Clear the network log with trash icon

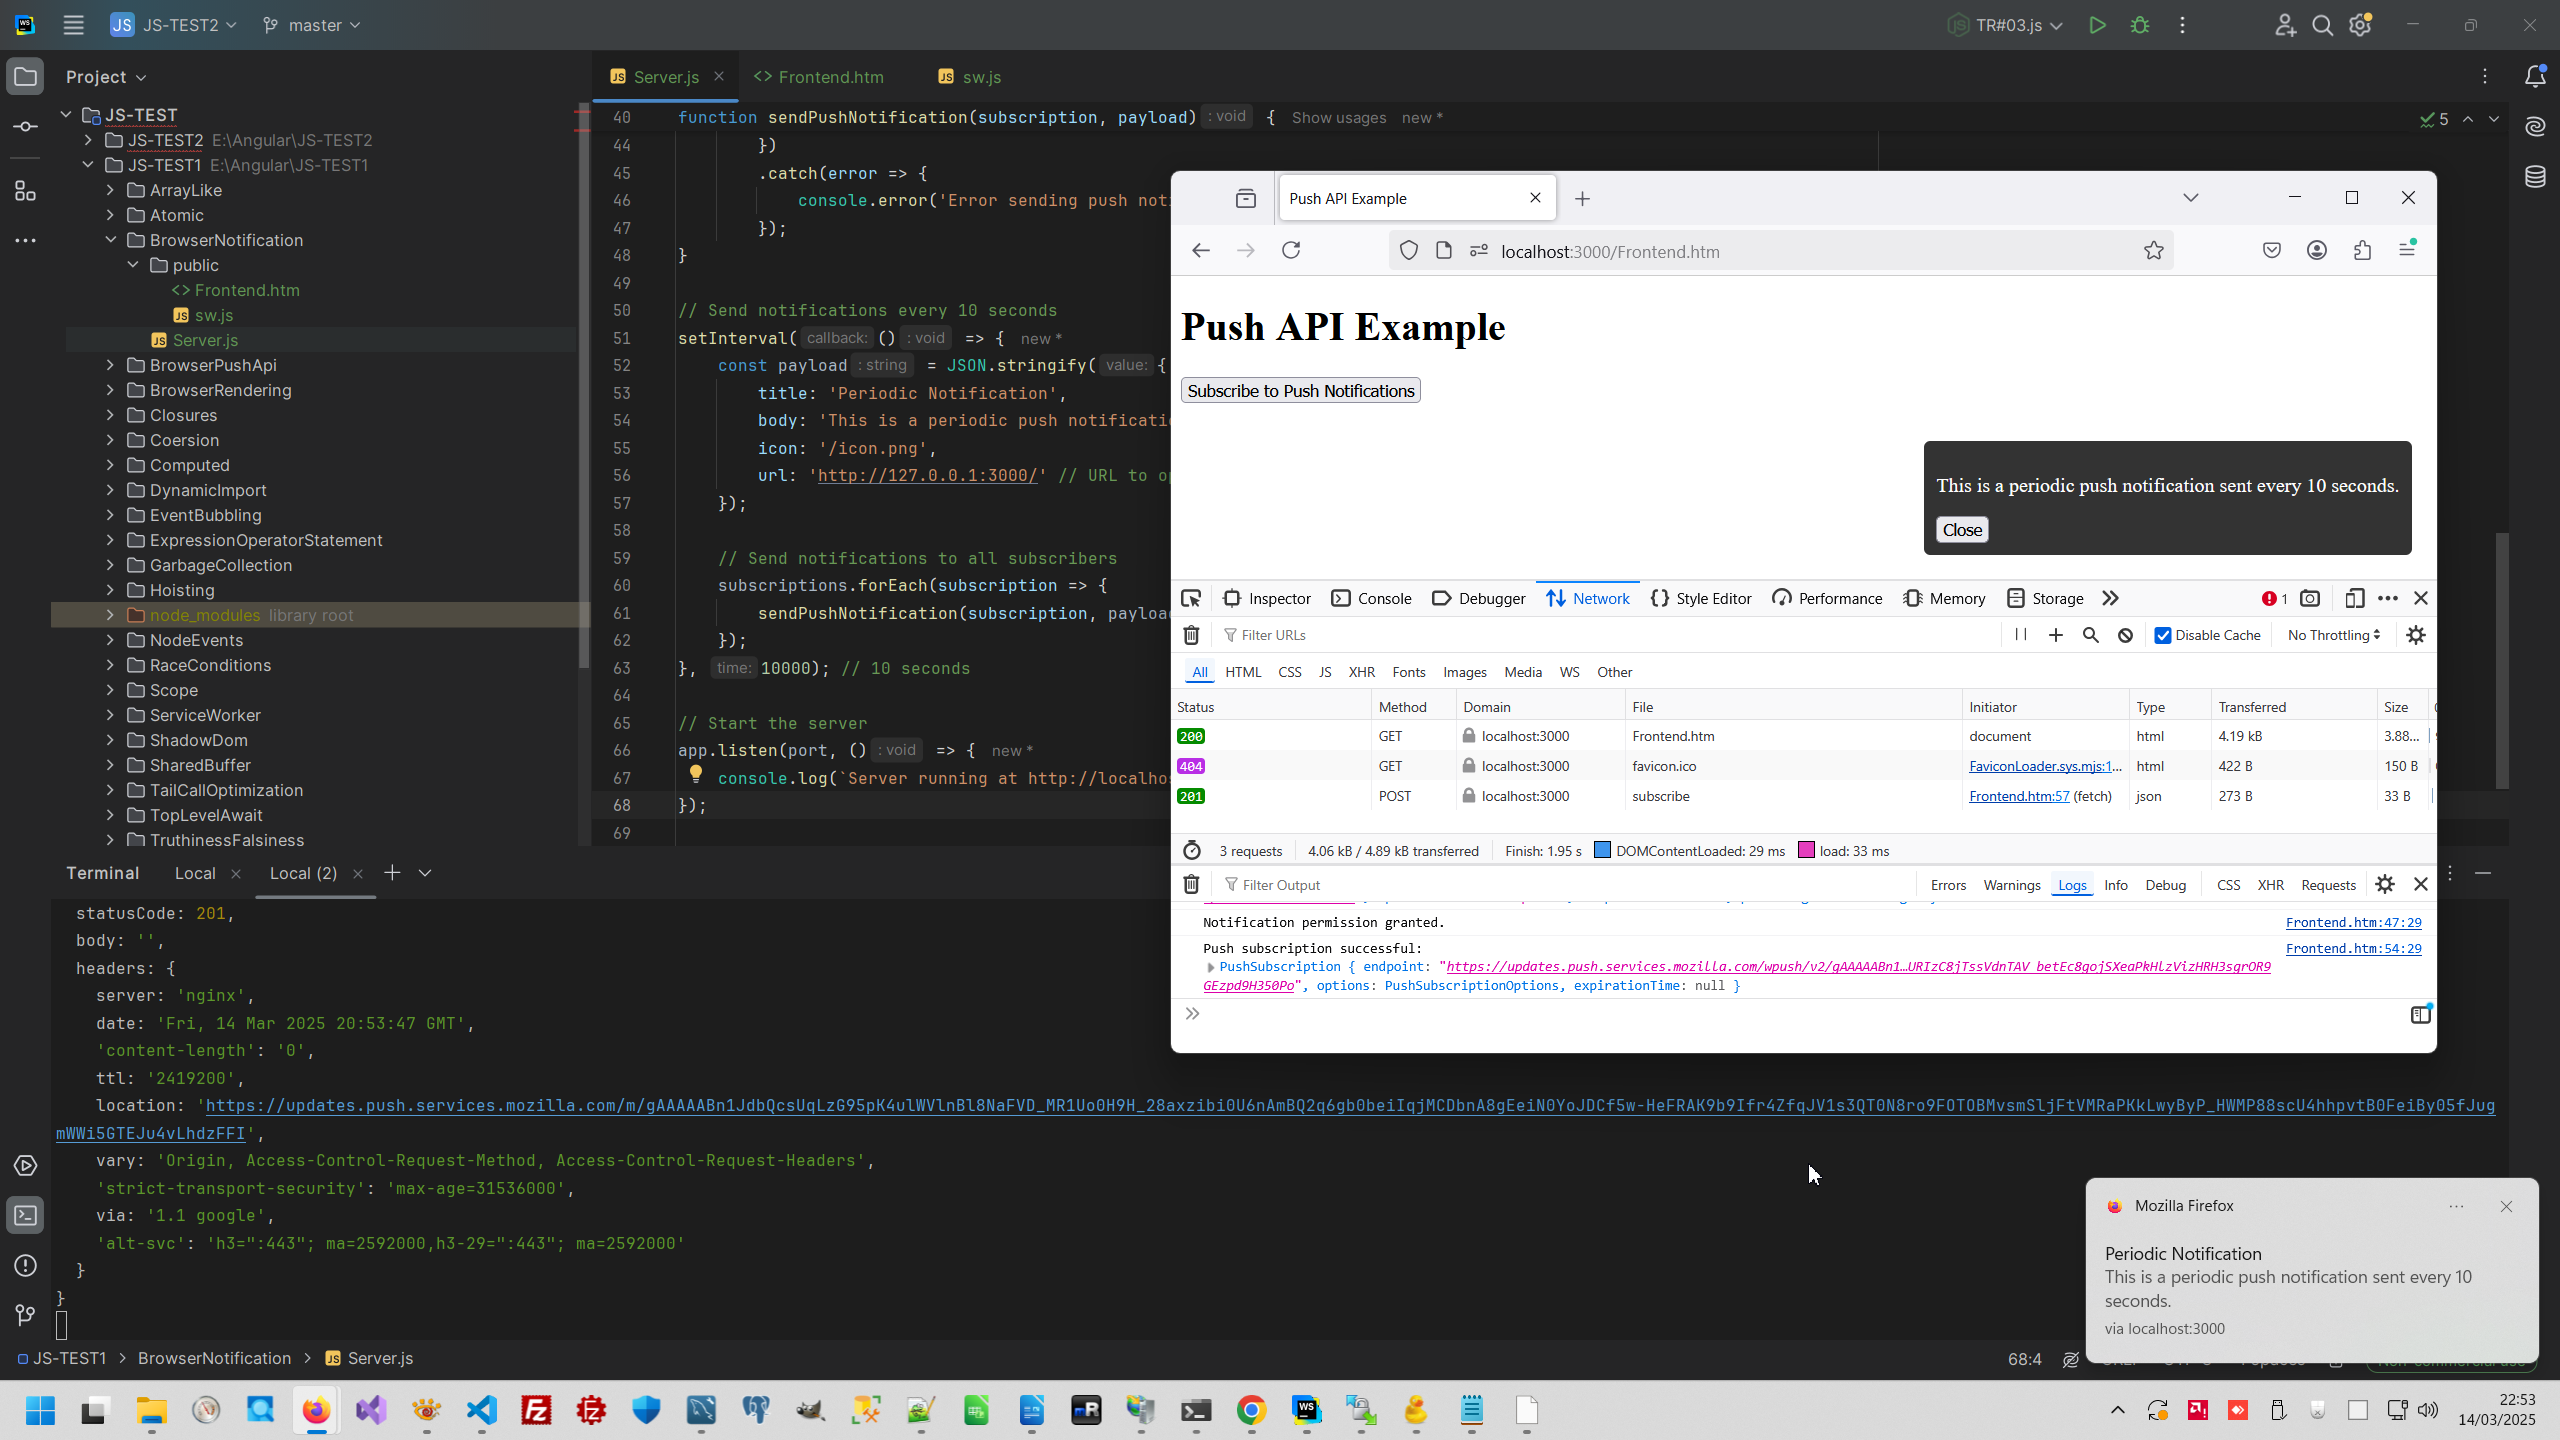point(1191,635)
